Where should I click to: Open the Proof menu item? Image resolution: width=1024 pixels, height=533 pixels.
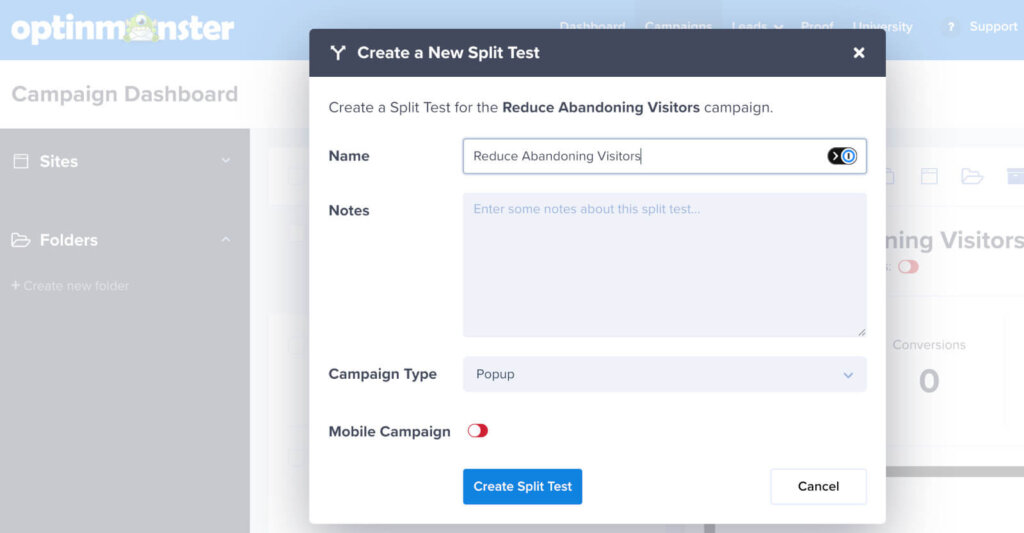(817, 27)
